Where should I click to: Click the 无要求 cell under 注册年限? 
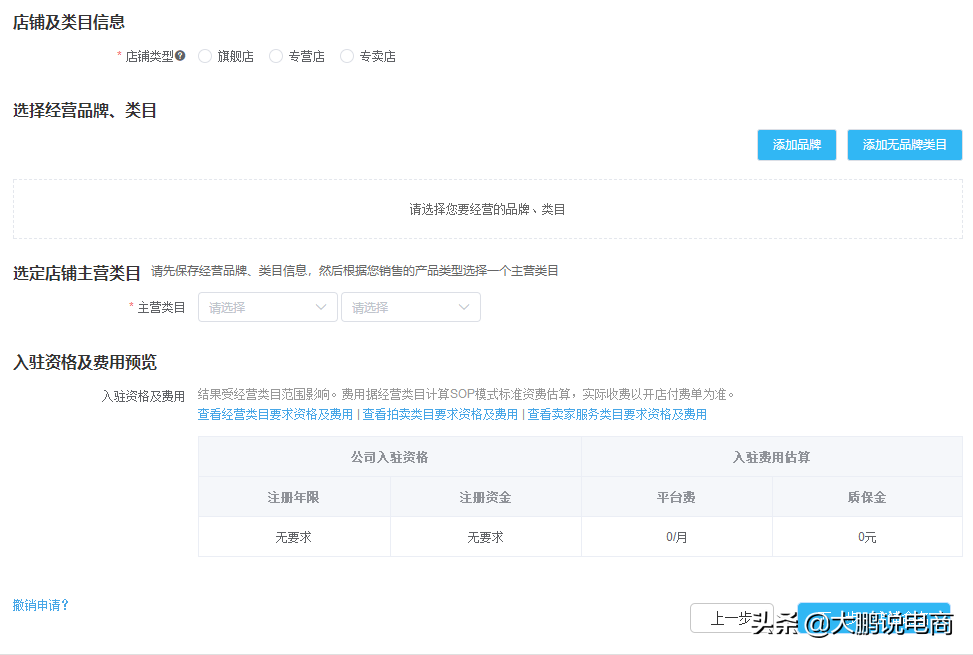pos(294,537)
